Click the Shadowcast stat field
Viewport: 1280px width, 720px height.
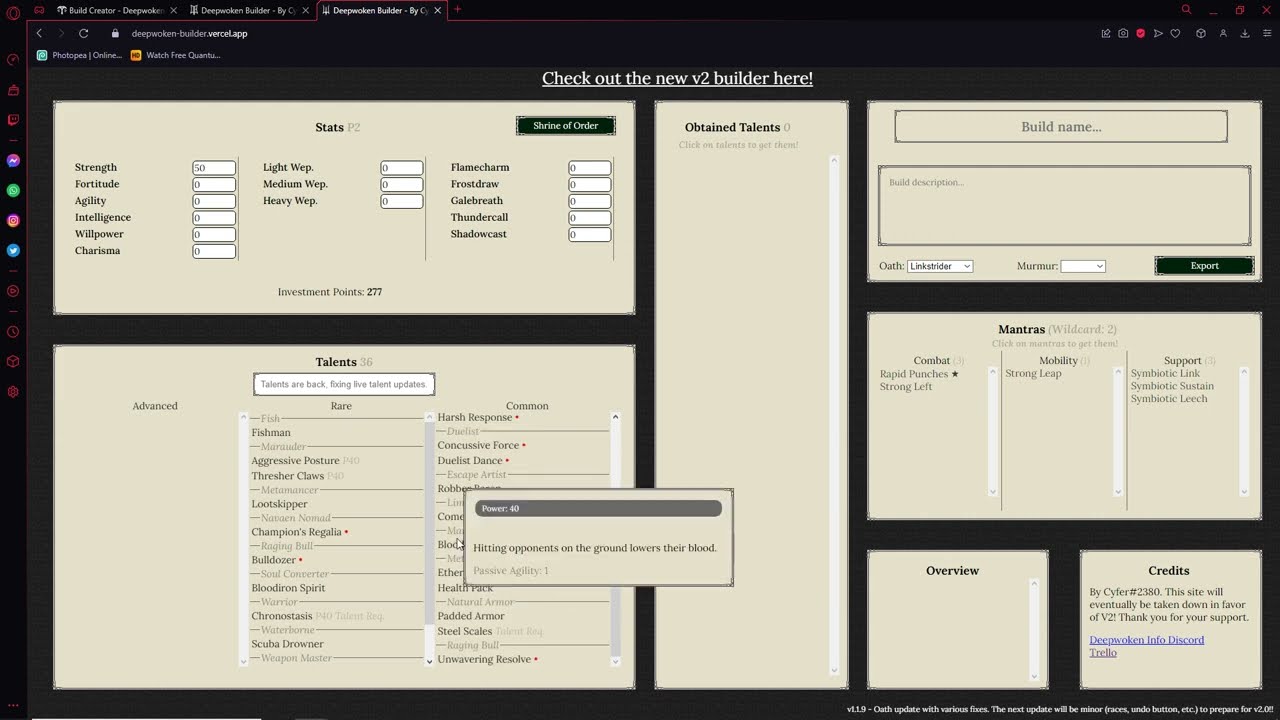click(x=590, y=234)
